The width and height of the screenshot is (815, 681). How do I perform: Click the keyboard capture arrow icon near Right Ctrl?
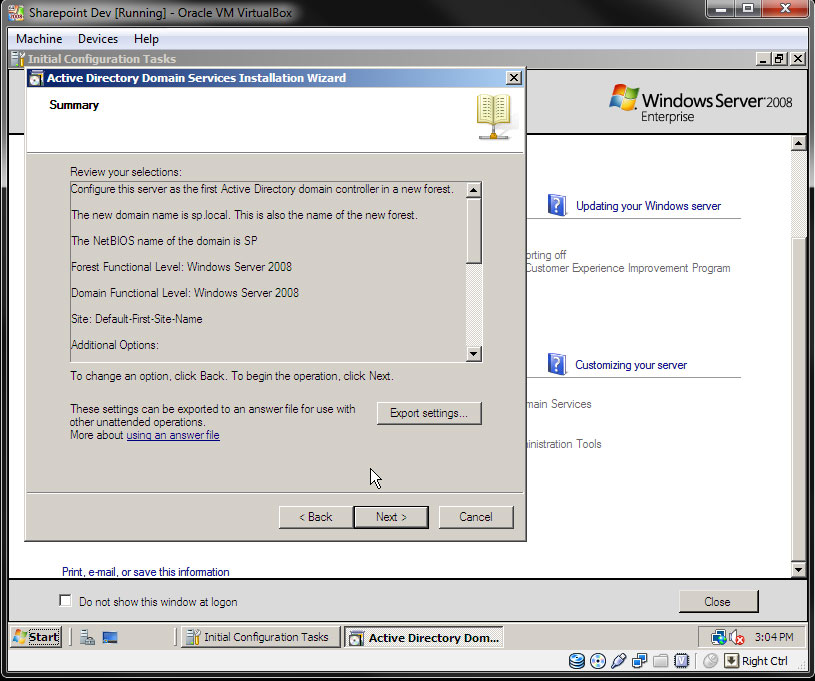point(731,661)
